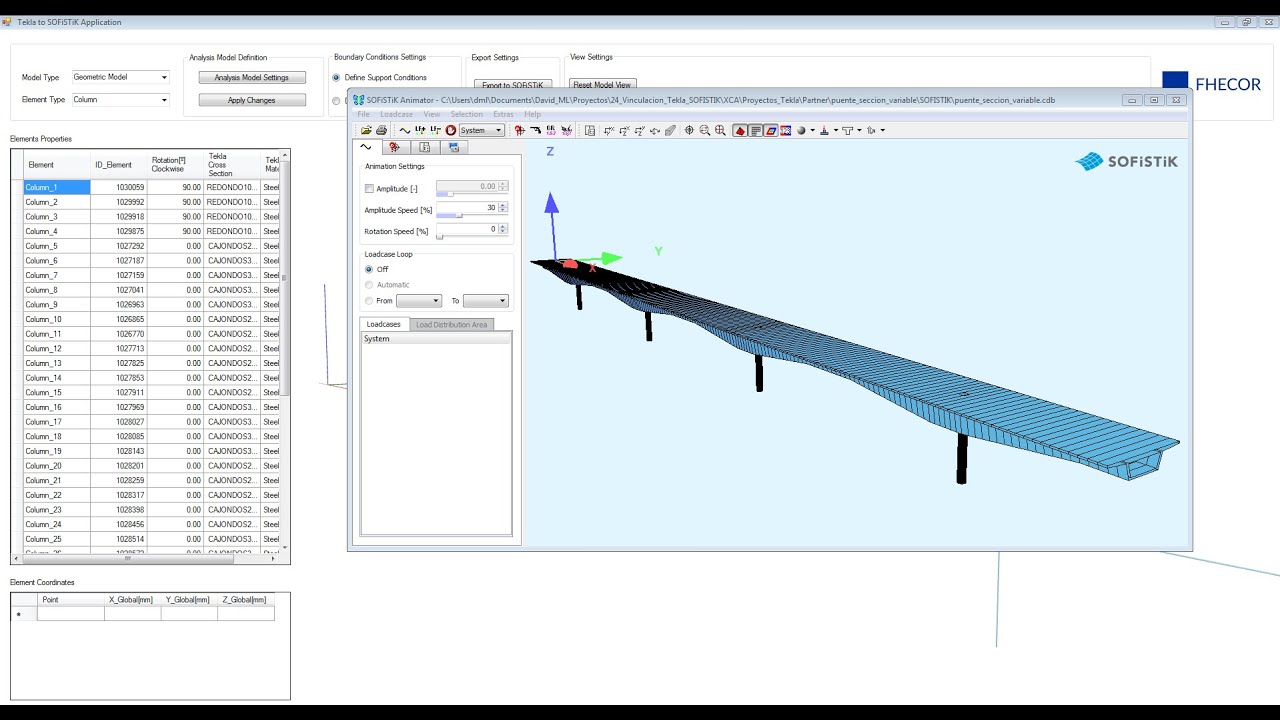1280x720 pixels.
Task: Click the wave animation icon in the toolbar
Action: tap(404, 130)
